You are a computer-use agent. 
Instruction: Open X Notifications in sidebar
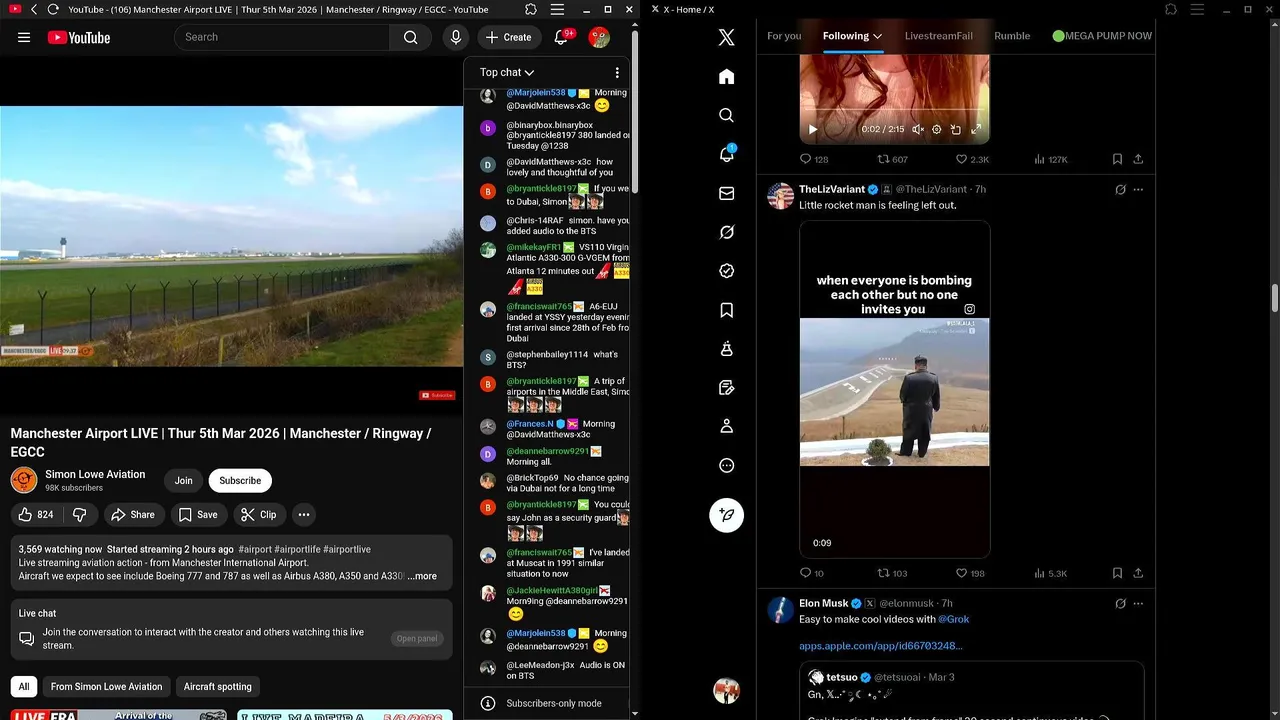[x=727, y=154]
